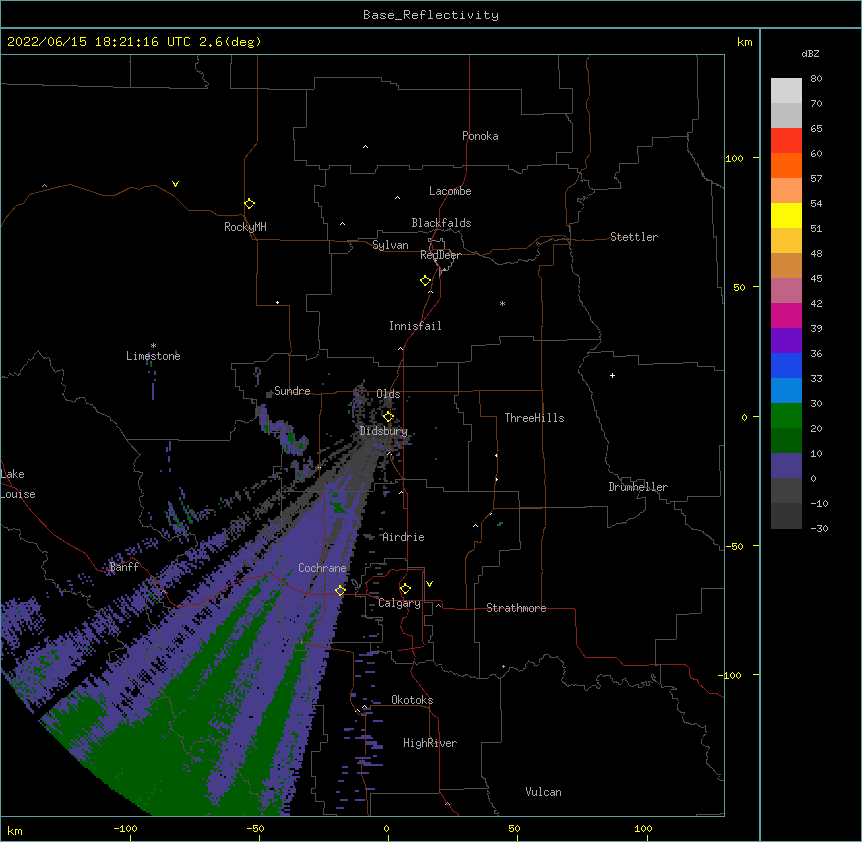
Task: Click the Lake Louise label
Action: 18,484
